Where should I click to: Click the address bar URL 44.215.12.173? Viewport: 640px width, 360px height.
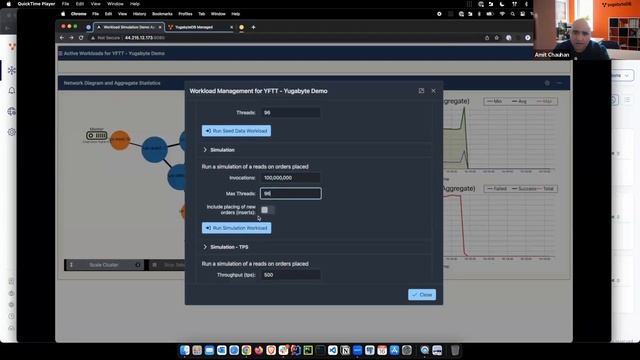pyautogui.click(x=144, y=38)
